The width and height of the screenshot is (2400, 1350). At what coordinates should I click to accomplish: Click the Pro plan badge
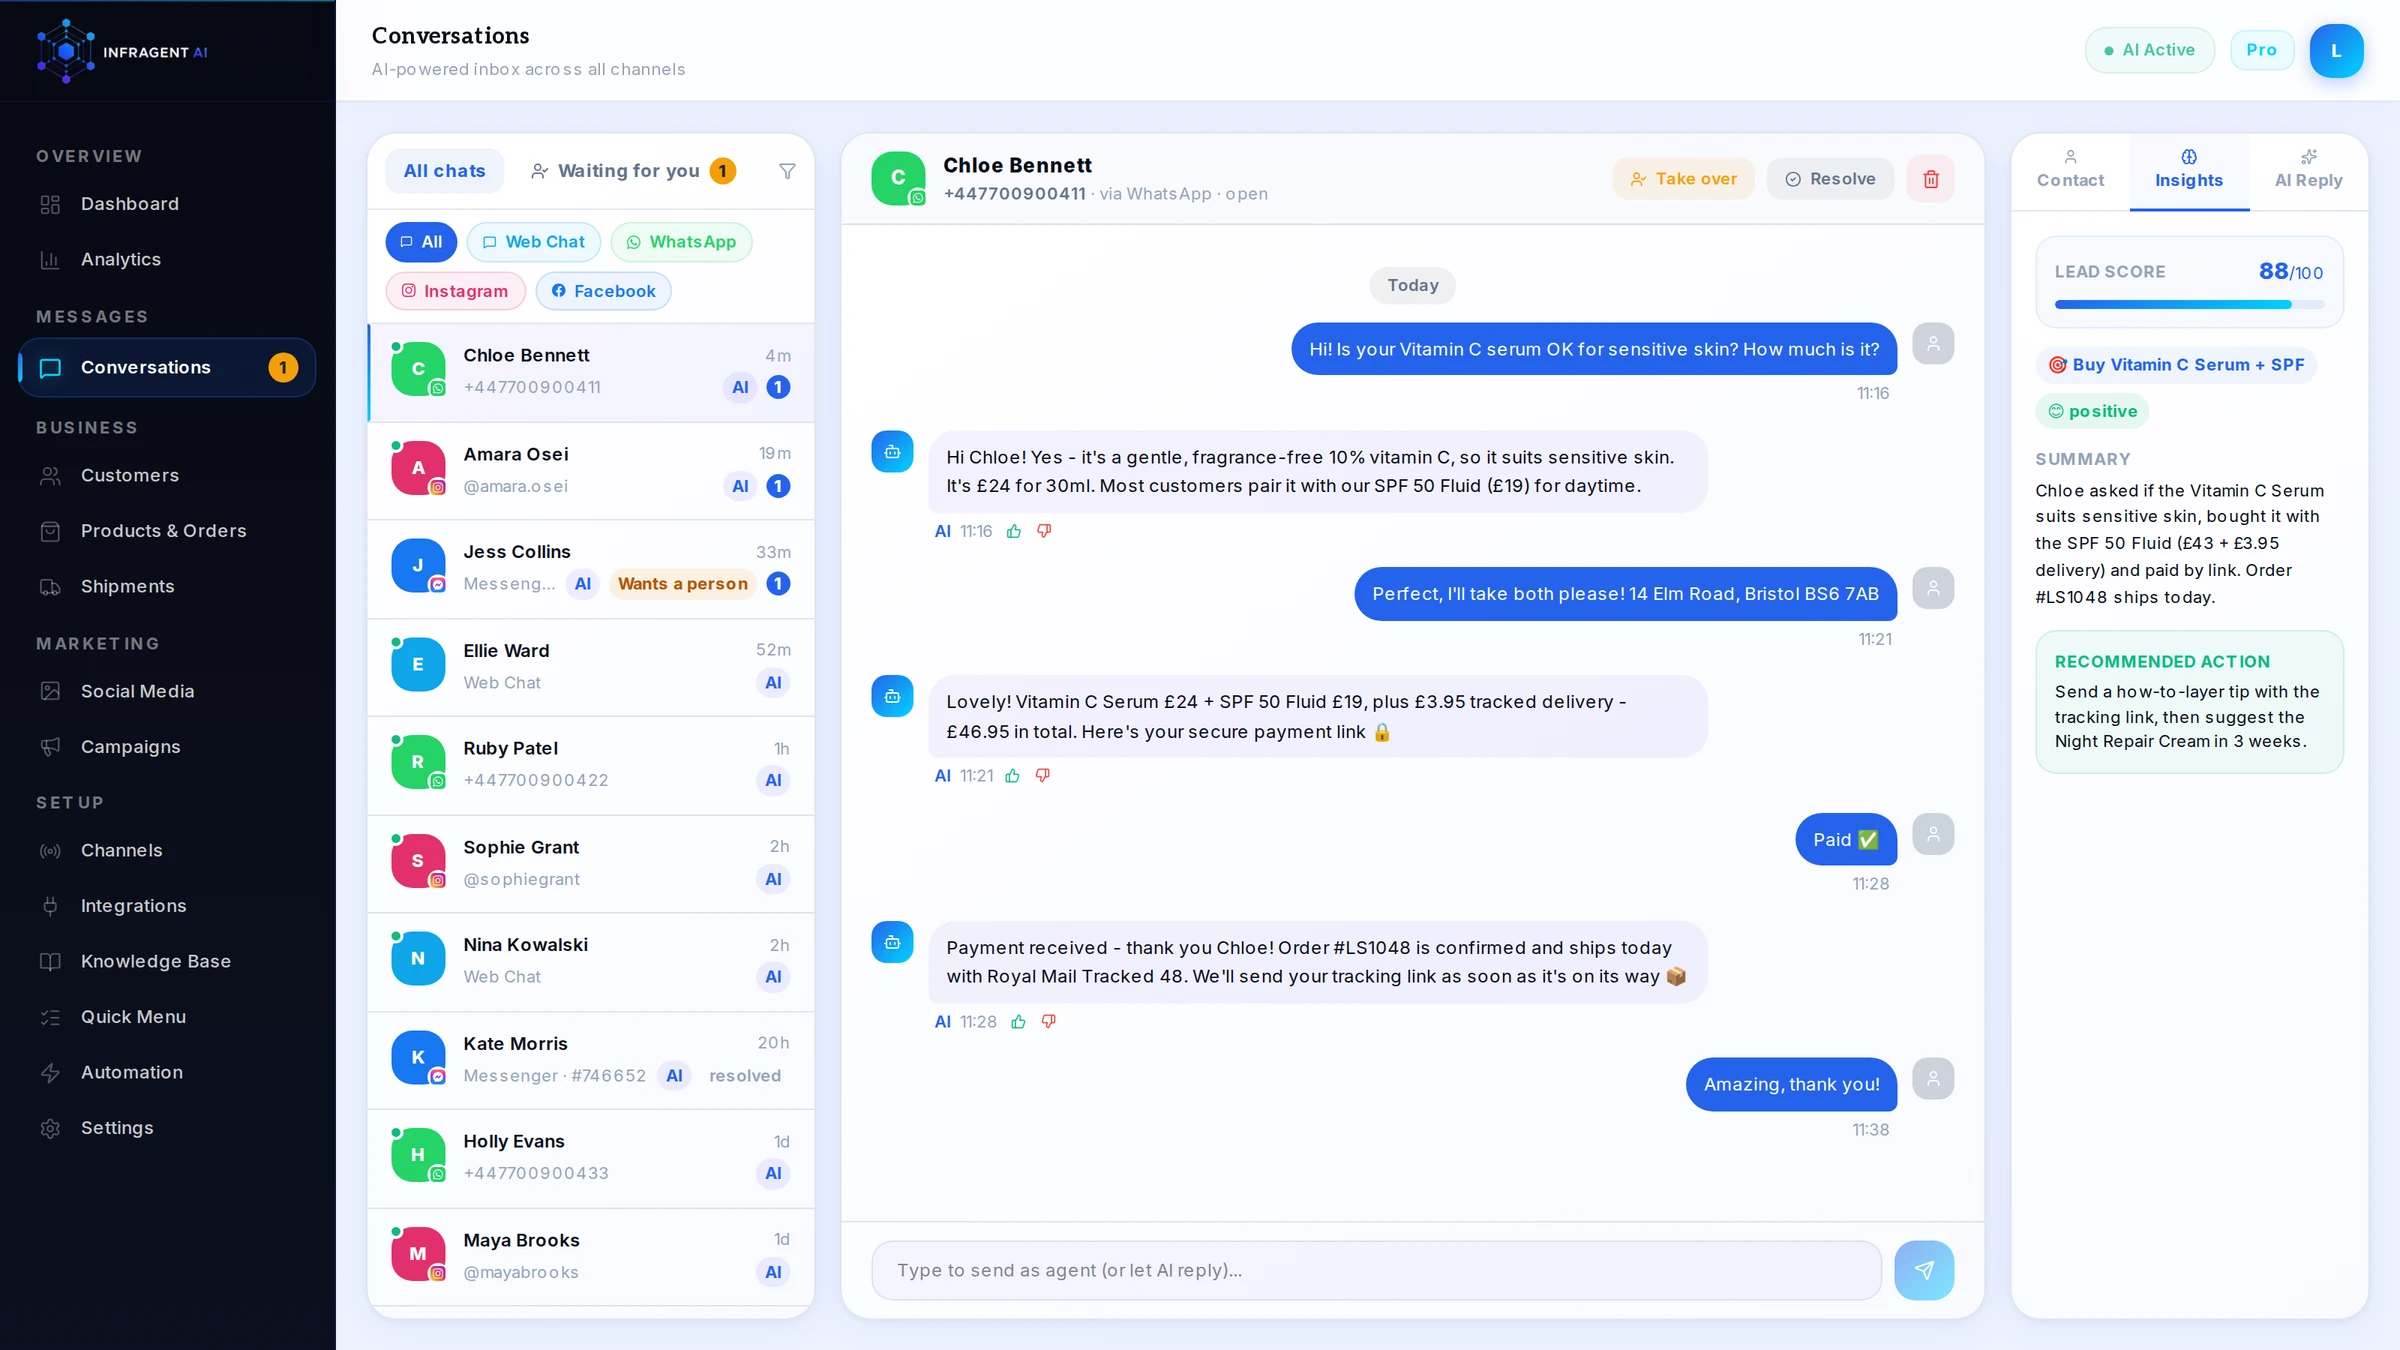[2261, 50]
